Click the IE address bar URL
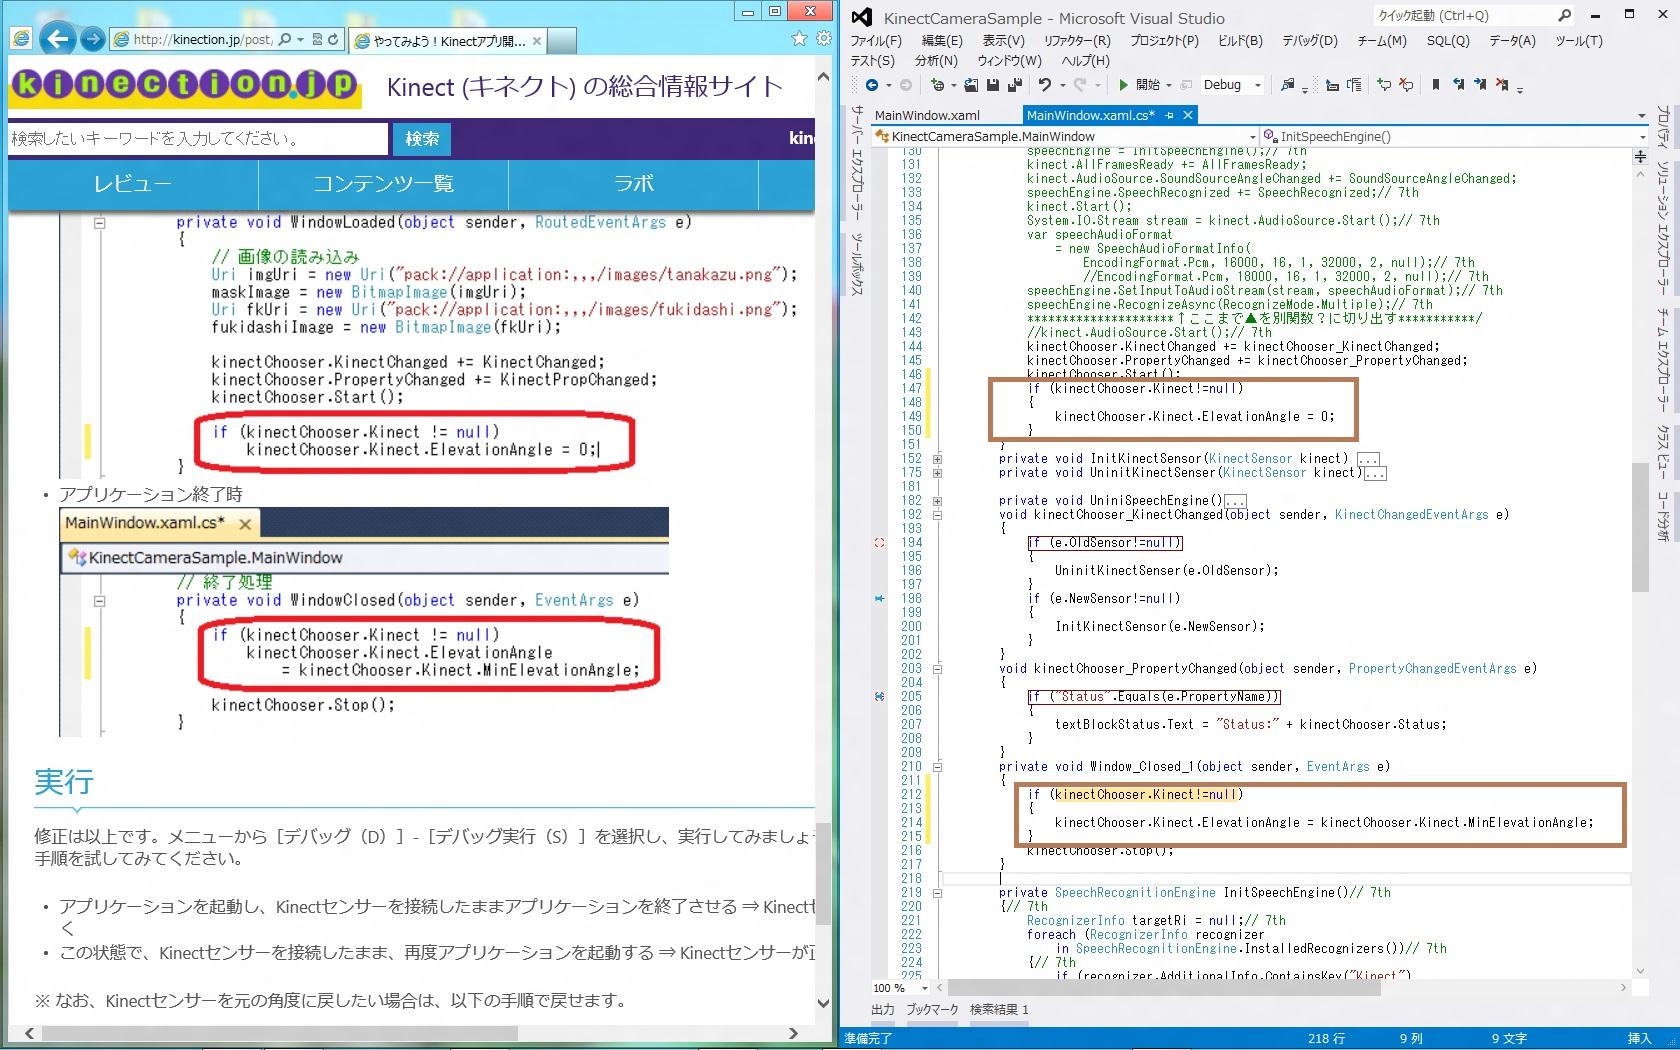 (x=203, y=40)
